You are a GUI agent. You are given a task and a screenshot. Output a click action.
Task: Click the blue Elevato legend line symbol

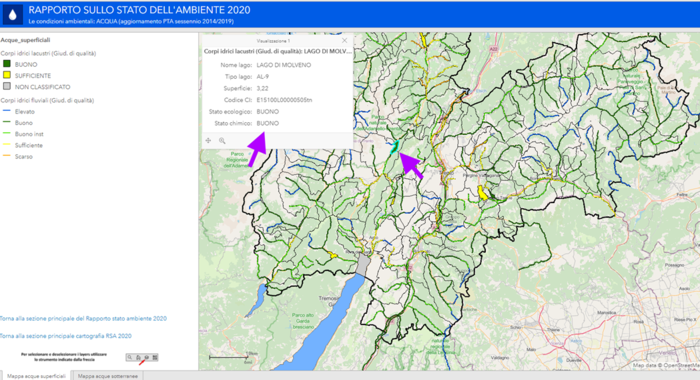pos(7,110)
